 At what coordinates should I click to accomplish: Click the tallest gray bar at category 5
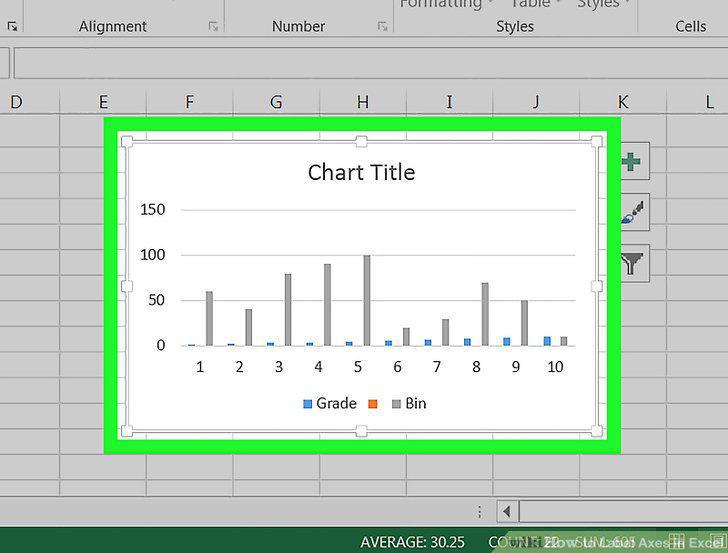coord(367,300)
